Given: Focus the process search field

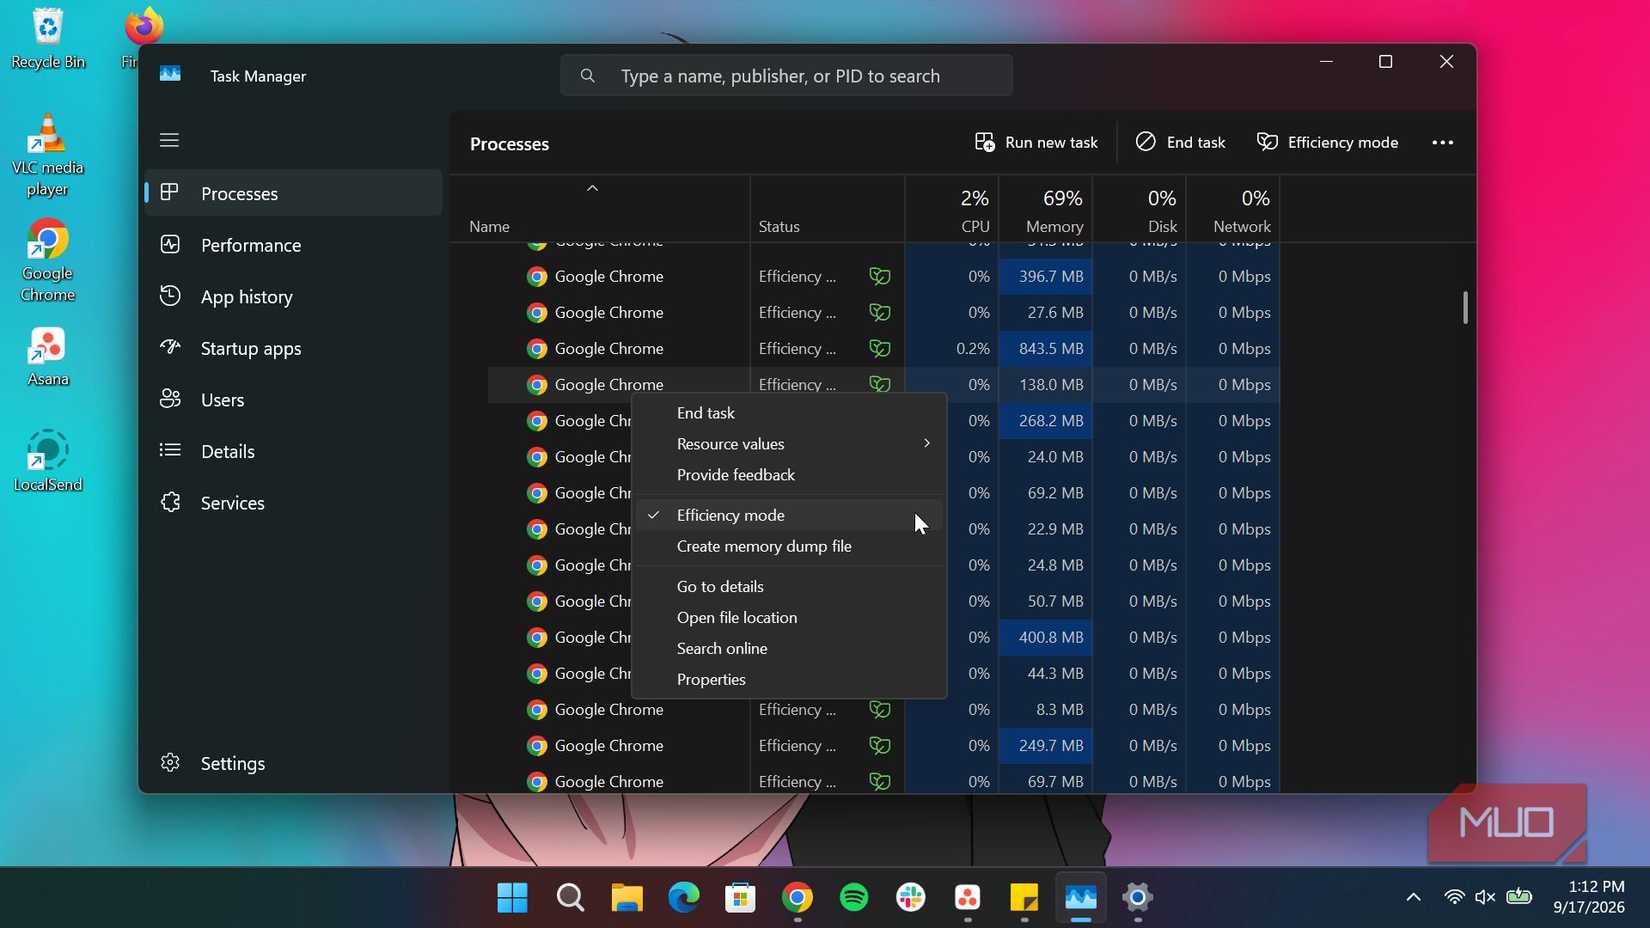Looking at the screenshot, I should [786, 76].
